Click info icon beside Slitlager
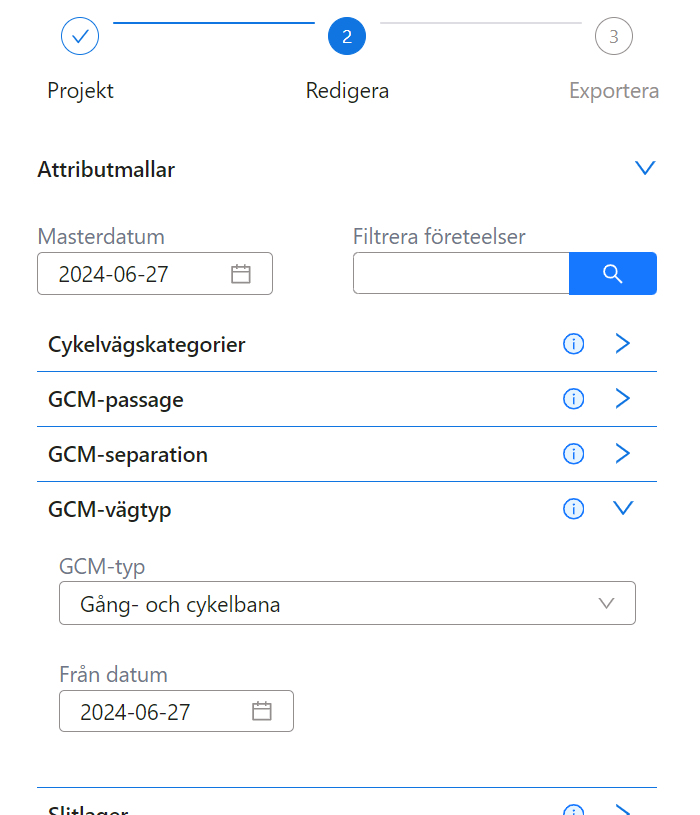 tap(573, 811)
